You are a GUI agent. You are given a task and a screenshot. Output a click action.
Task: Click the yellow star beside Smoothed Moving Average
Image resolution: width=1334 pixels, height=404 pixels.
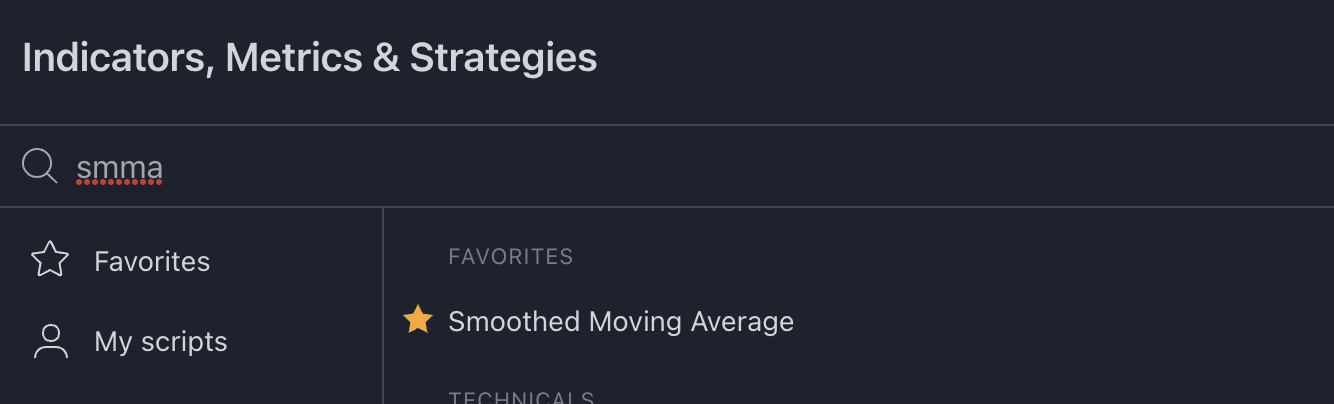417,321
